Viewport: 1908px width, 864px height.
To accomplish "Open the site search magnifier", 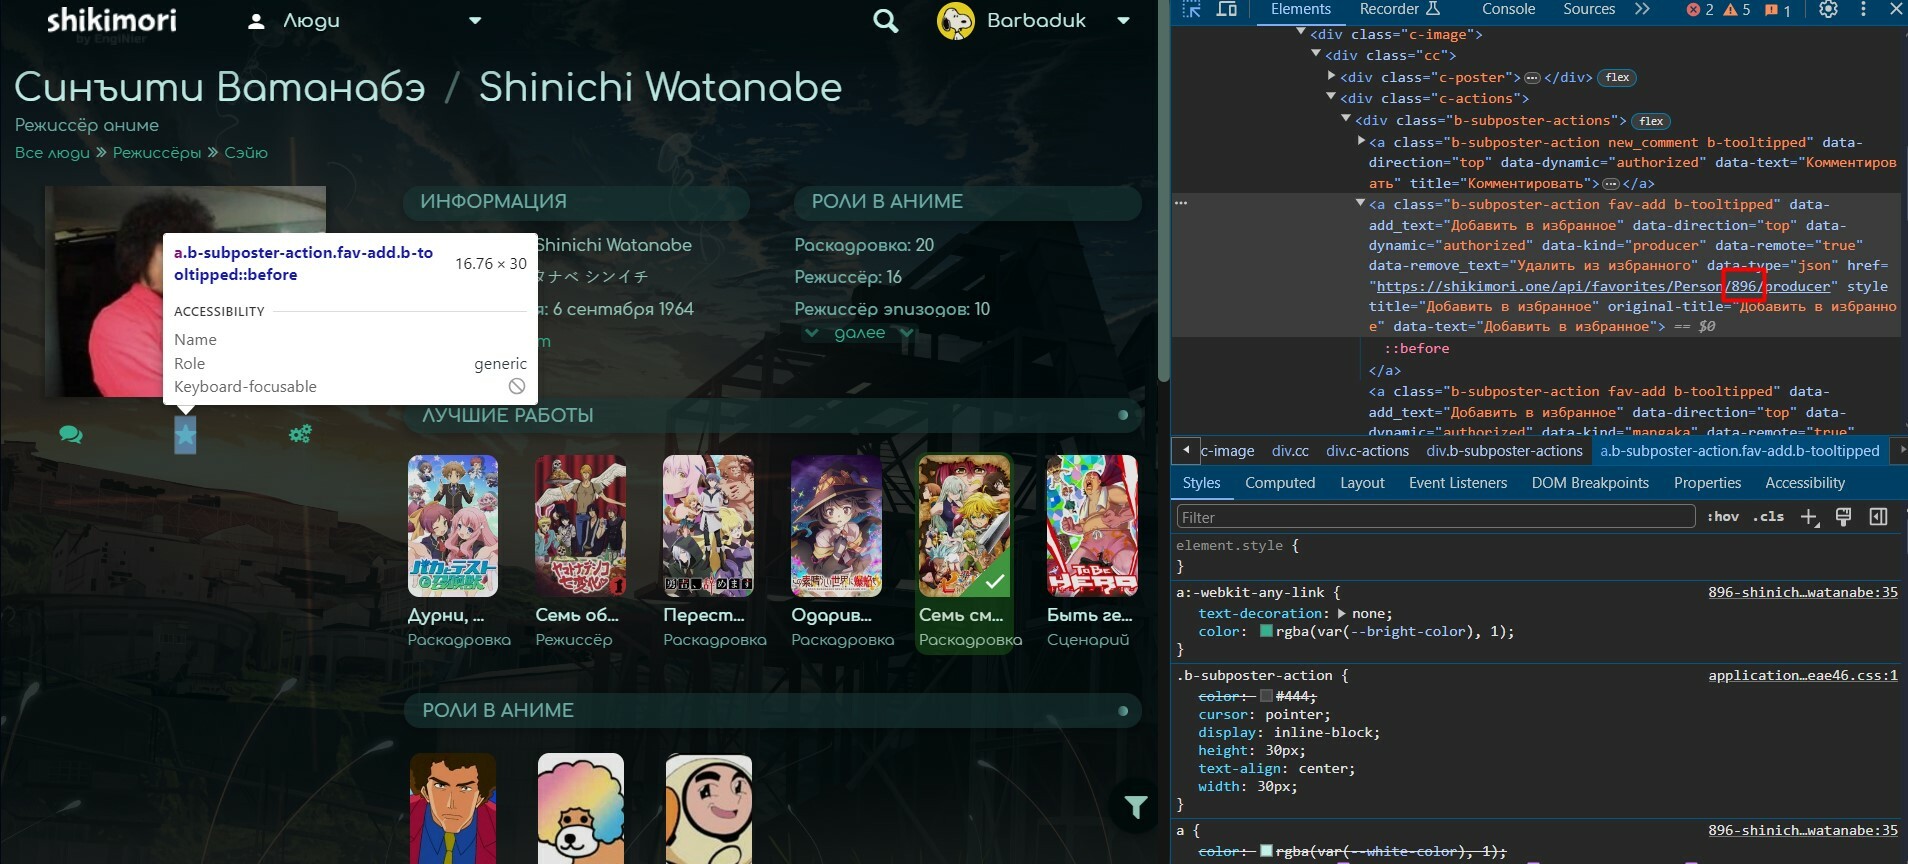I will click(885, 21).
